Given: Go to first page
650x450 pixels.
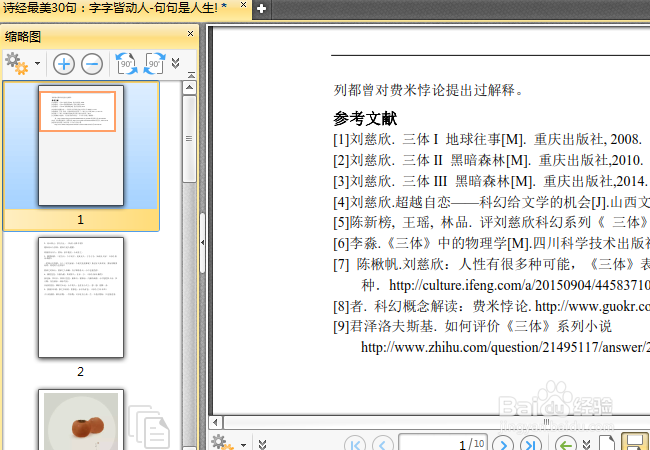Looking at the screenshot, I should pos(355,445).
